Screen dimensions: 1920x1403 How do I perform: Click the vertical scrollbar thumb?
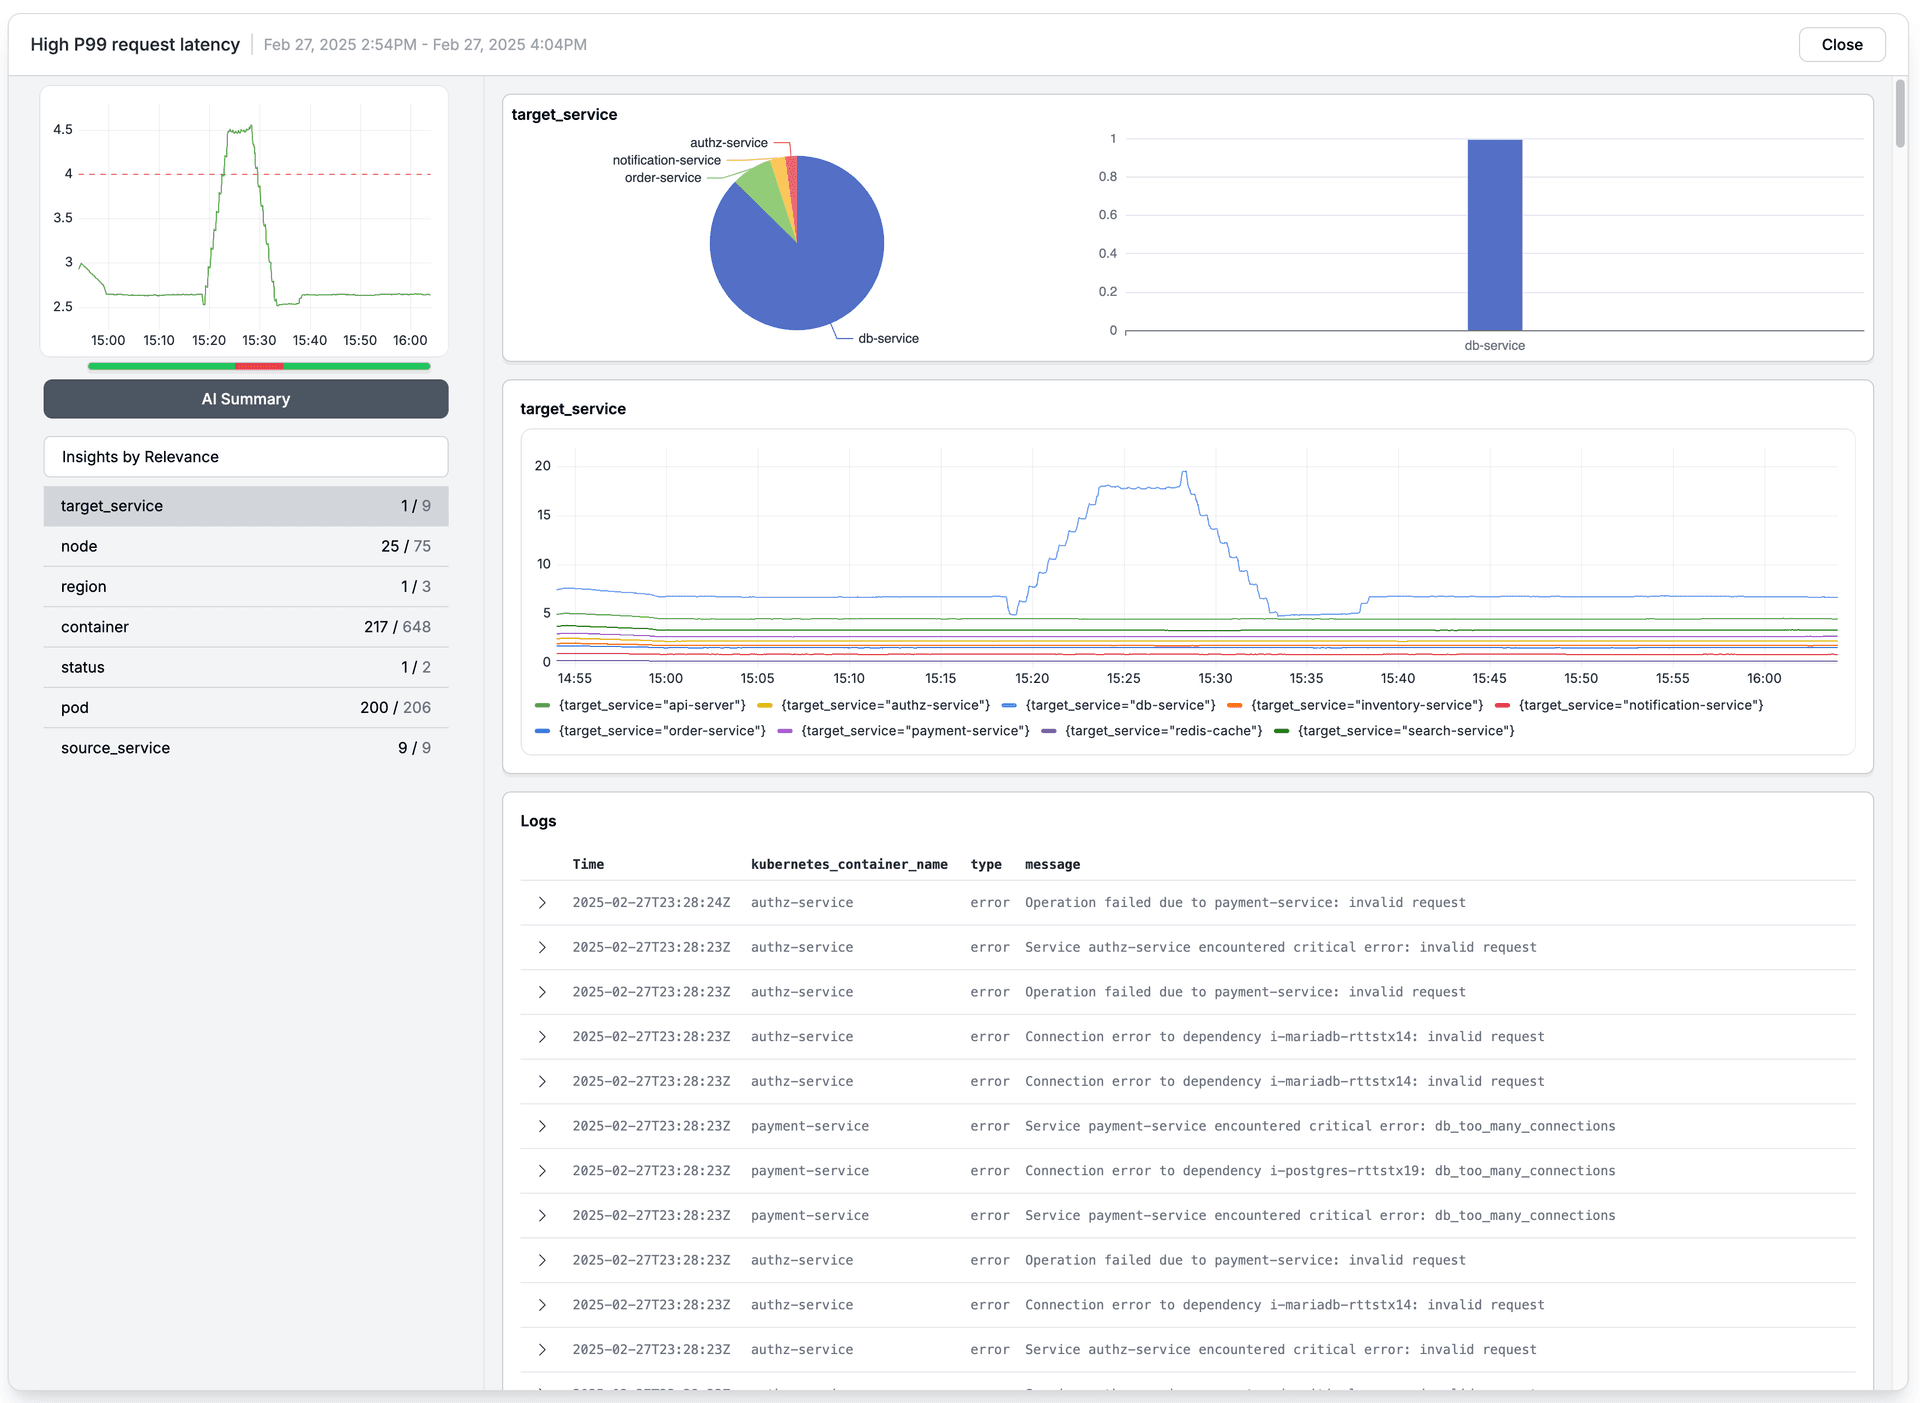pos(1900,113)
